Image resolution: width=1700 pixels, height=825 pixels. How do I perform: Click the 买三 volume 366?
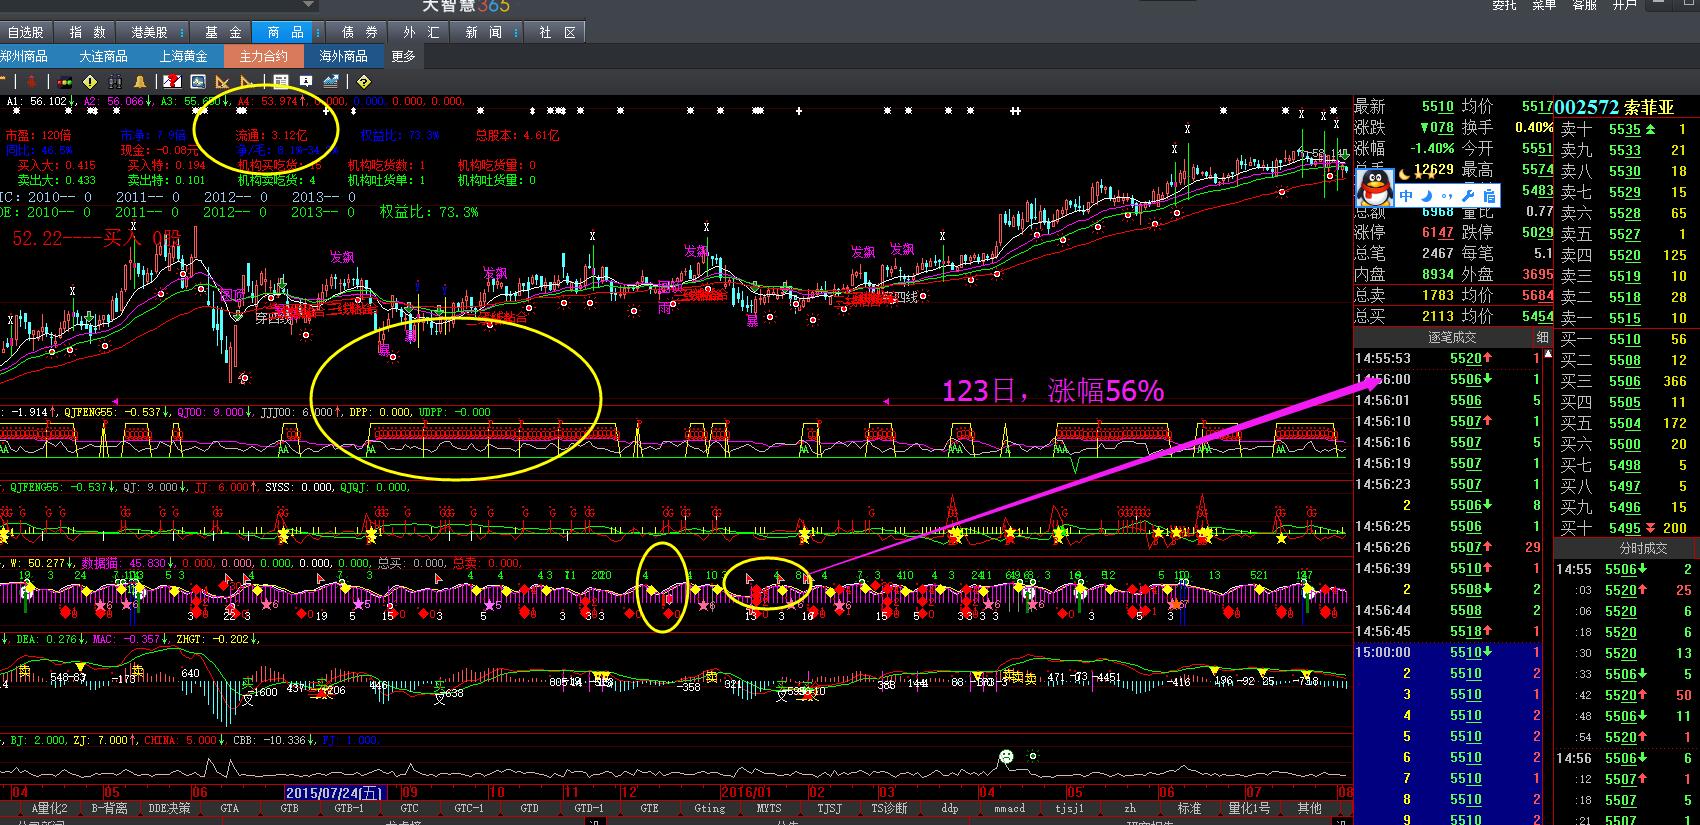point(1675,381)
